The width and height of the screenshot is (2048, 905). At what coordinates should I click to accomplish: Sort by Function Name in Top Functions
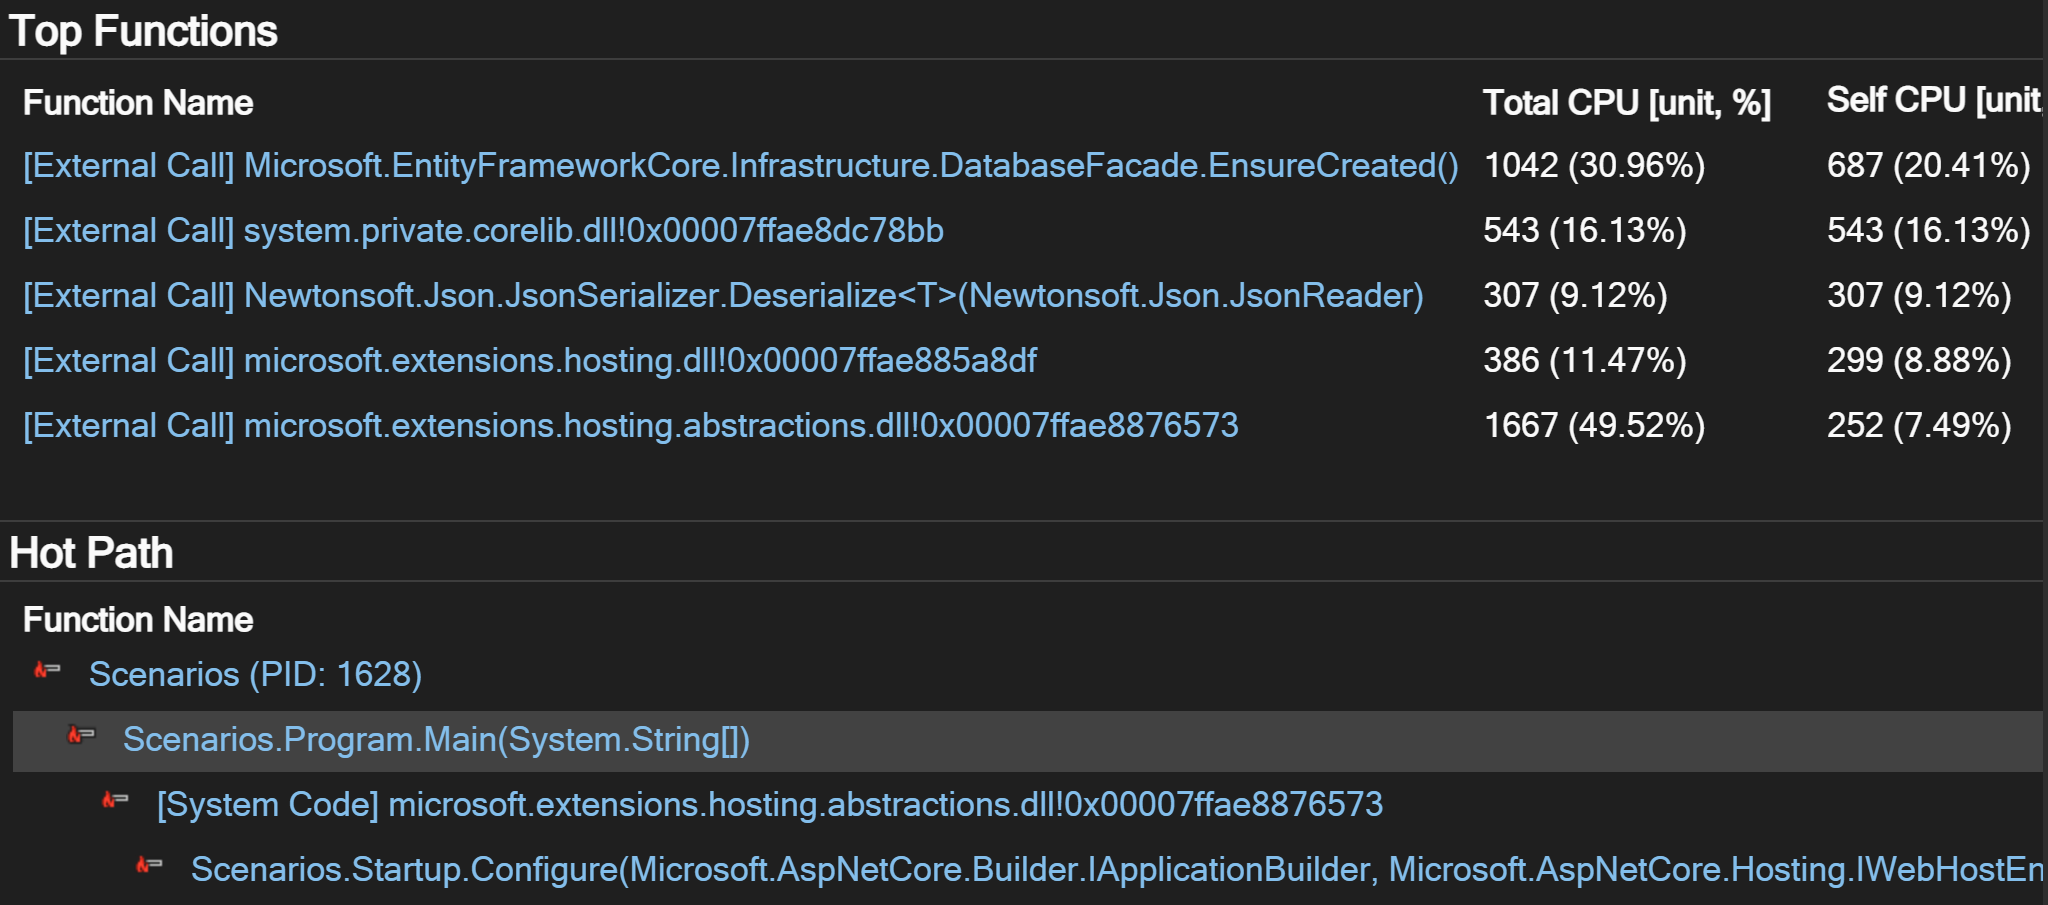coord(136,102)
